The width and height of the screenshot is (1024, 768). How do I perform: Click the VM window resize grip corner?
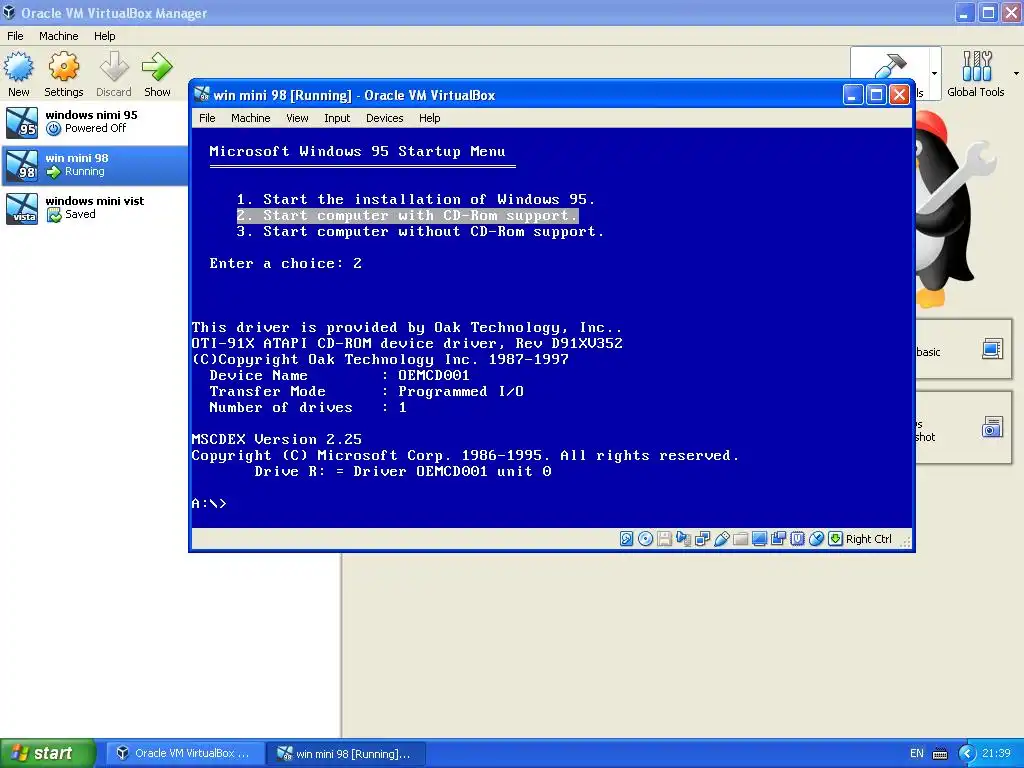[x=905, y=541]
